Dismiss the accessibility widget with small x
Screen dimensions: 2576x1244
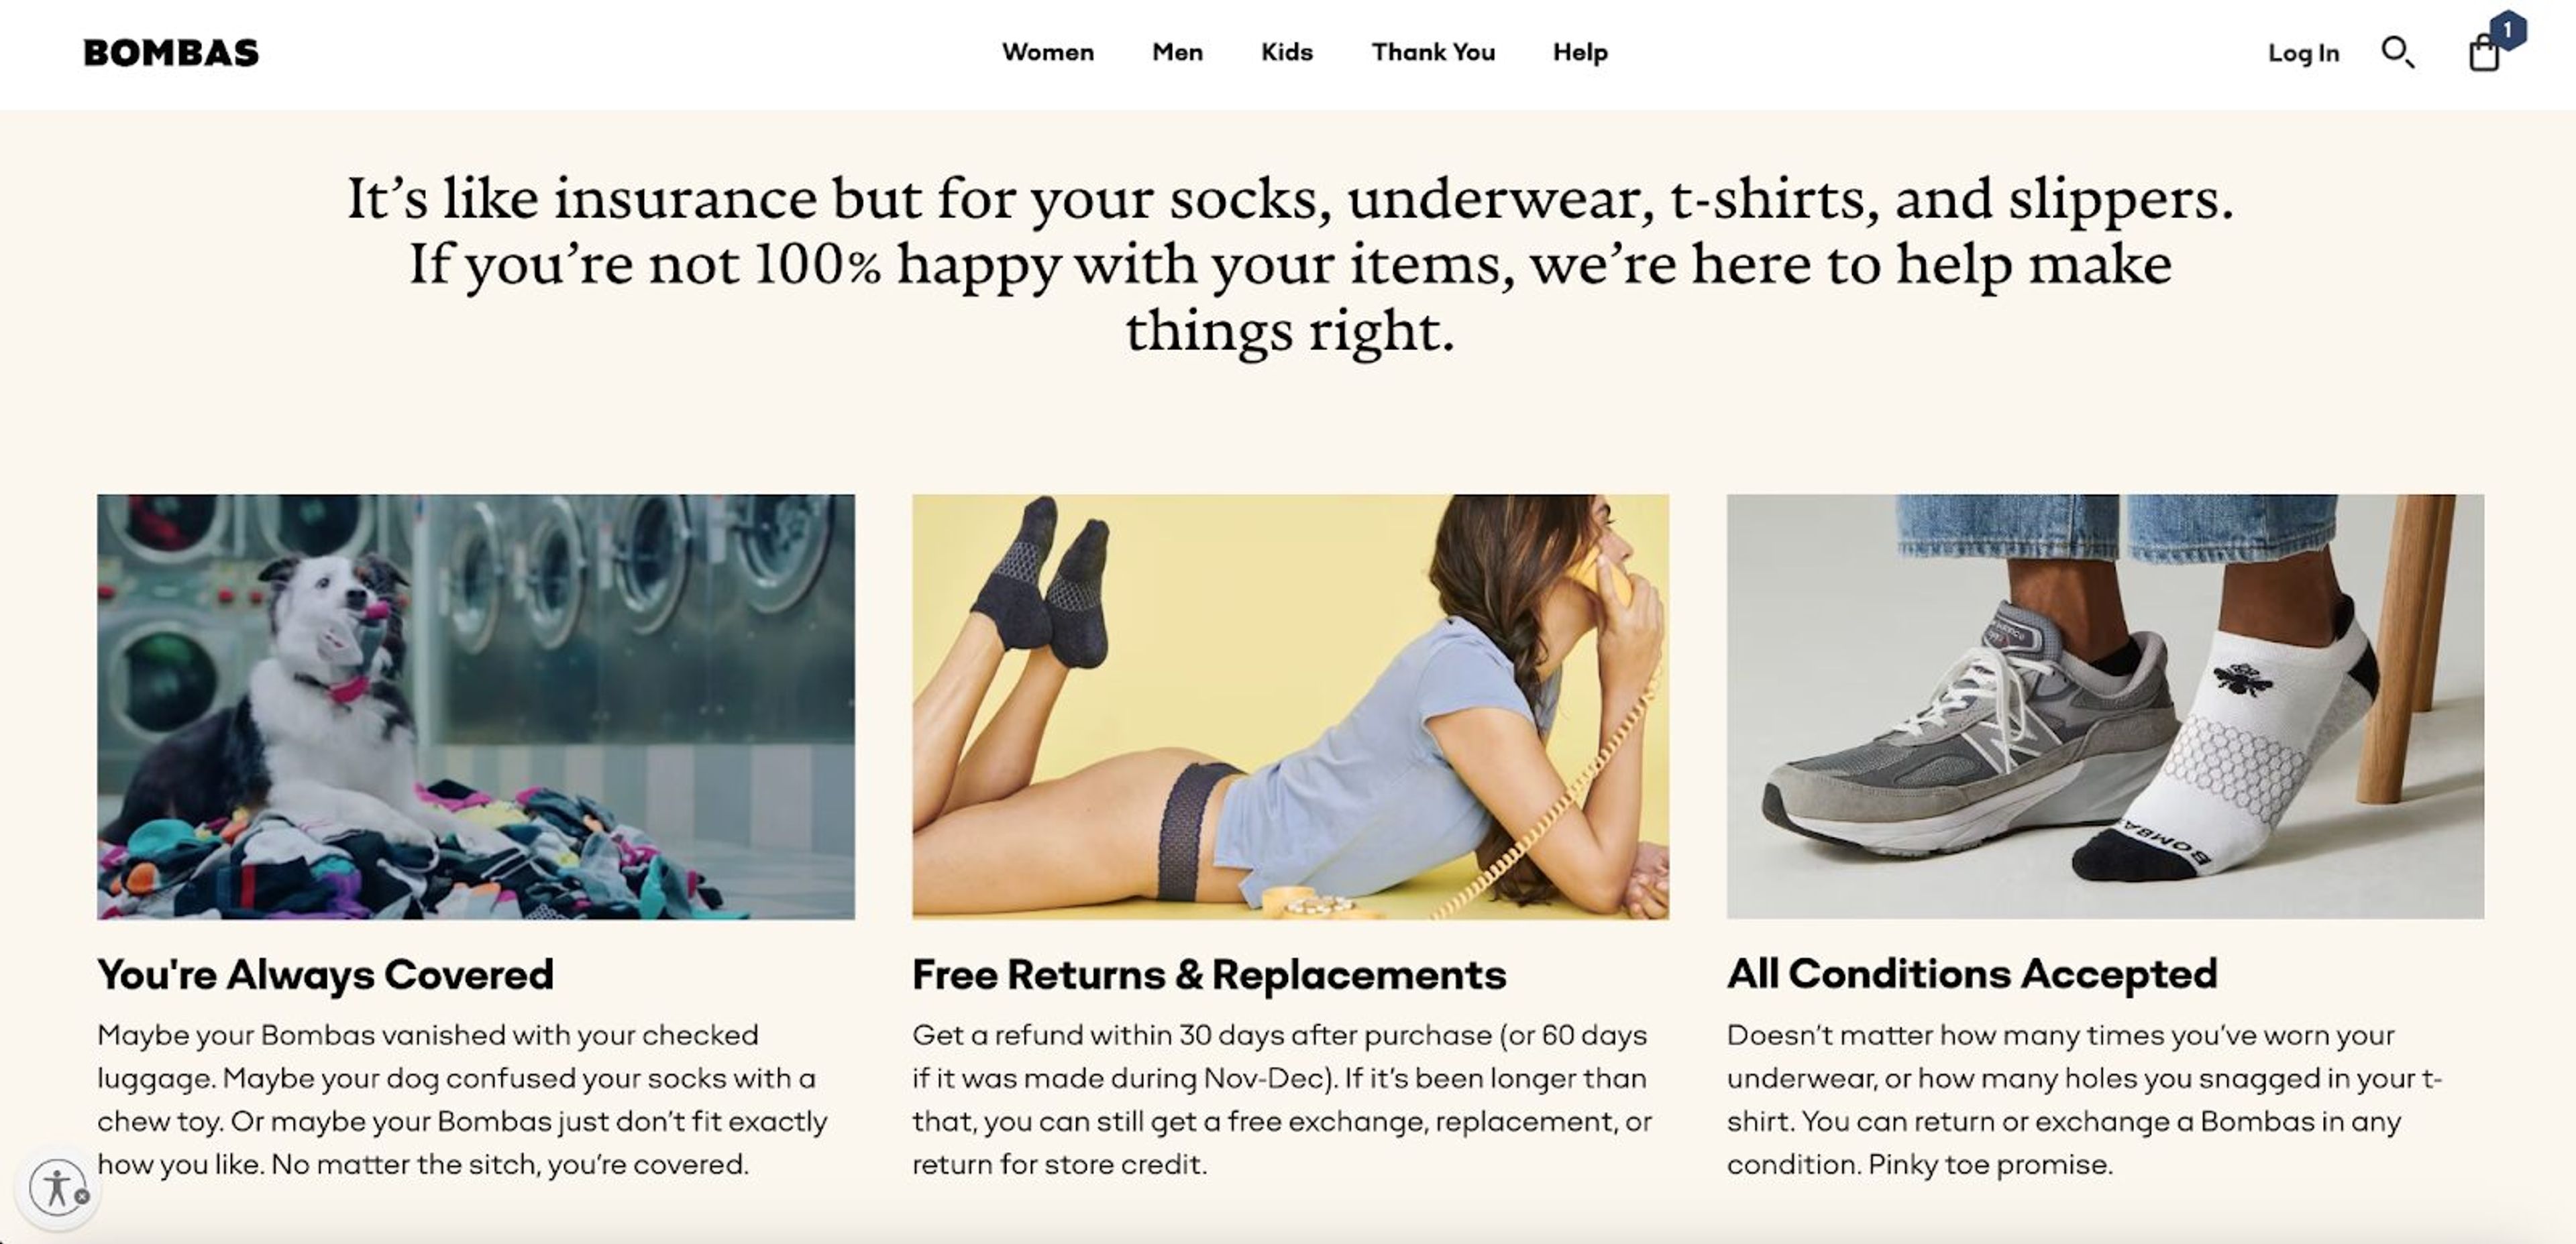(x=82, y=1196)
